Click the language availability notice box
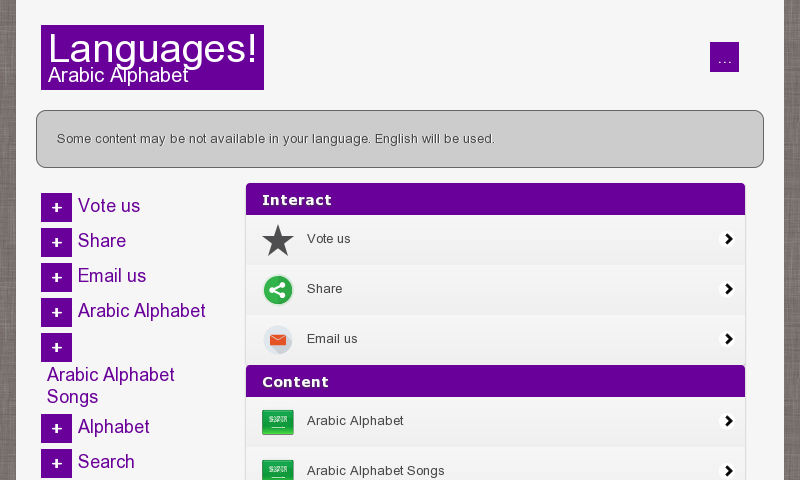800x480 pixels. pyautogui.click(x=400, y=139)
